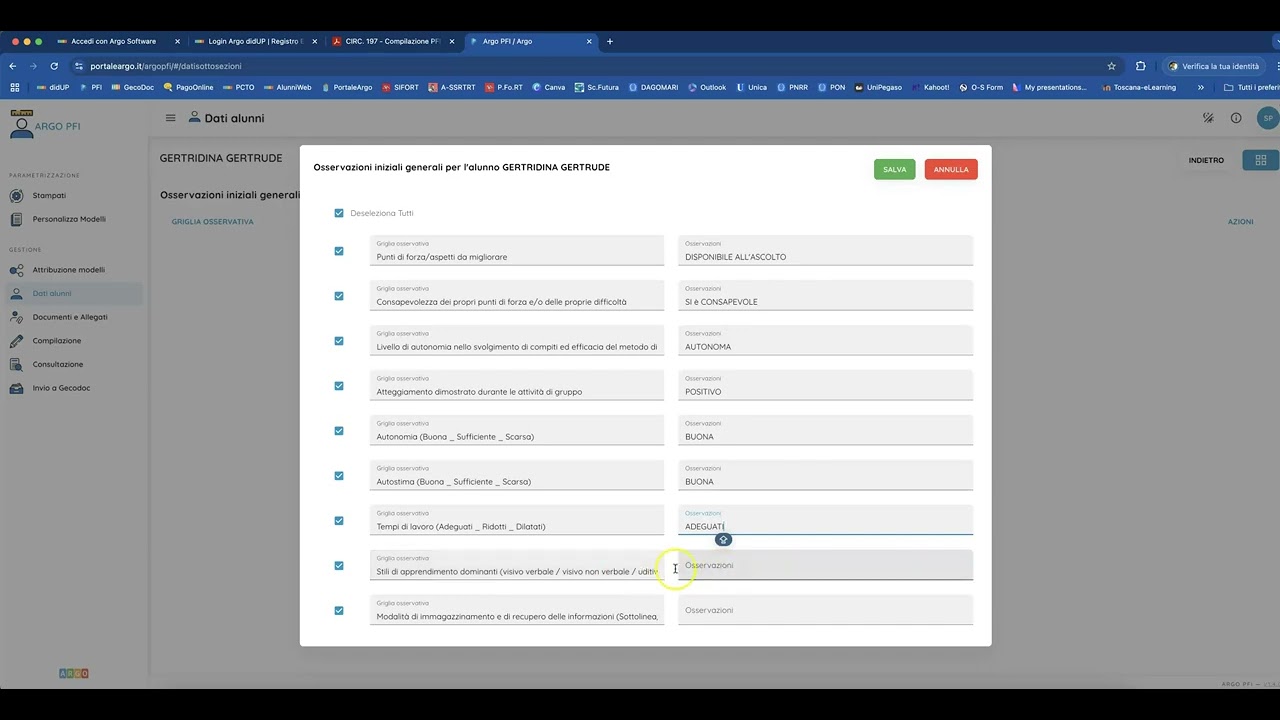Click the Compilazione pencil icon
This screenshot has width=1280, height=720.
tap(16, 341)
